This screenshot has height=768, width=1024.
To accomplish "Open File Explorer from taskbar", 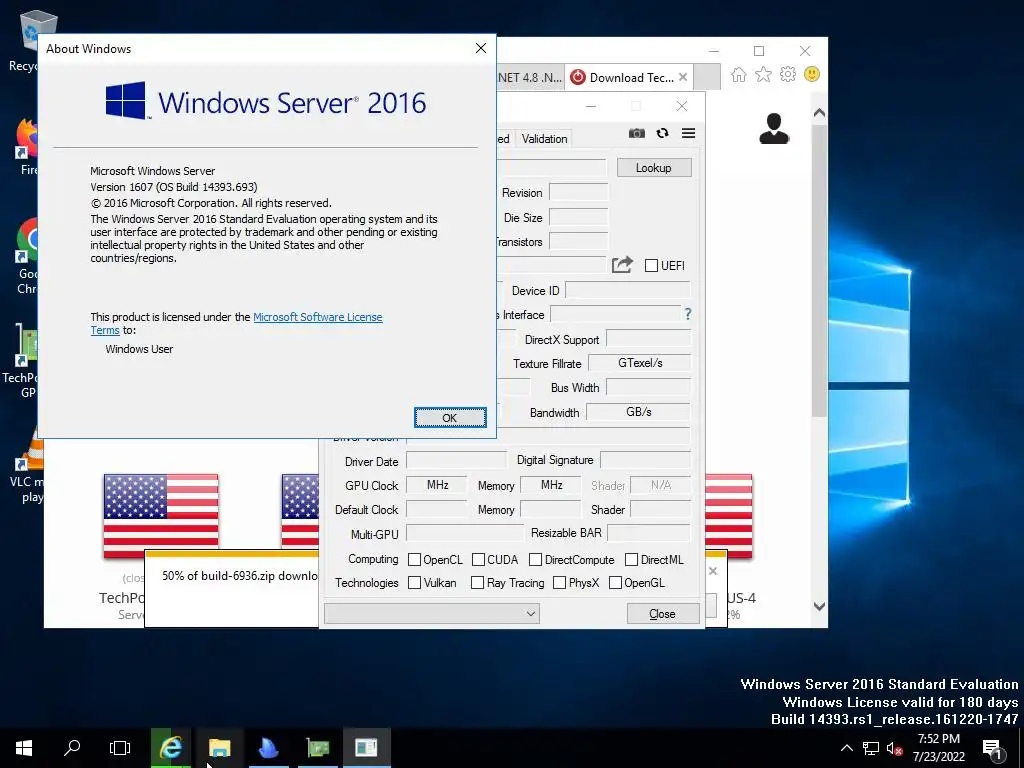I will [x=219, y=748].
